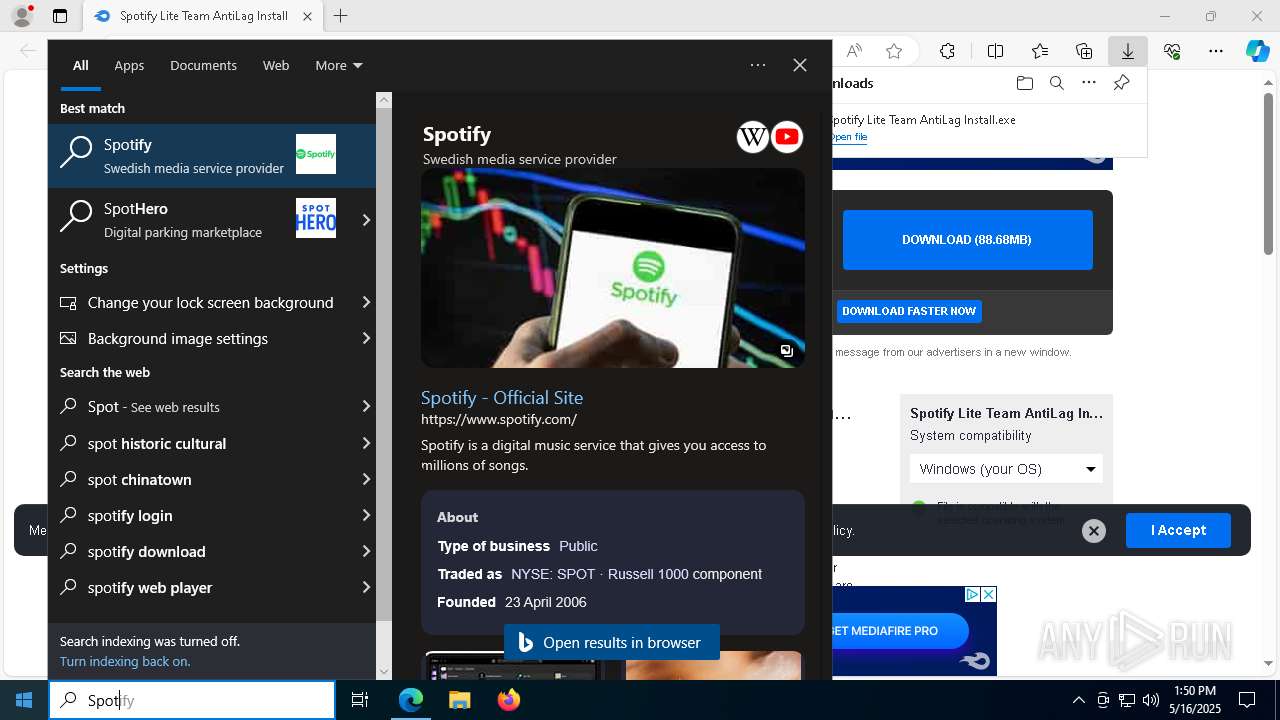Click Edge profile avatar icon
Viewport: 1280px width, 720px height.
[x=22, y=16]
